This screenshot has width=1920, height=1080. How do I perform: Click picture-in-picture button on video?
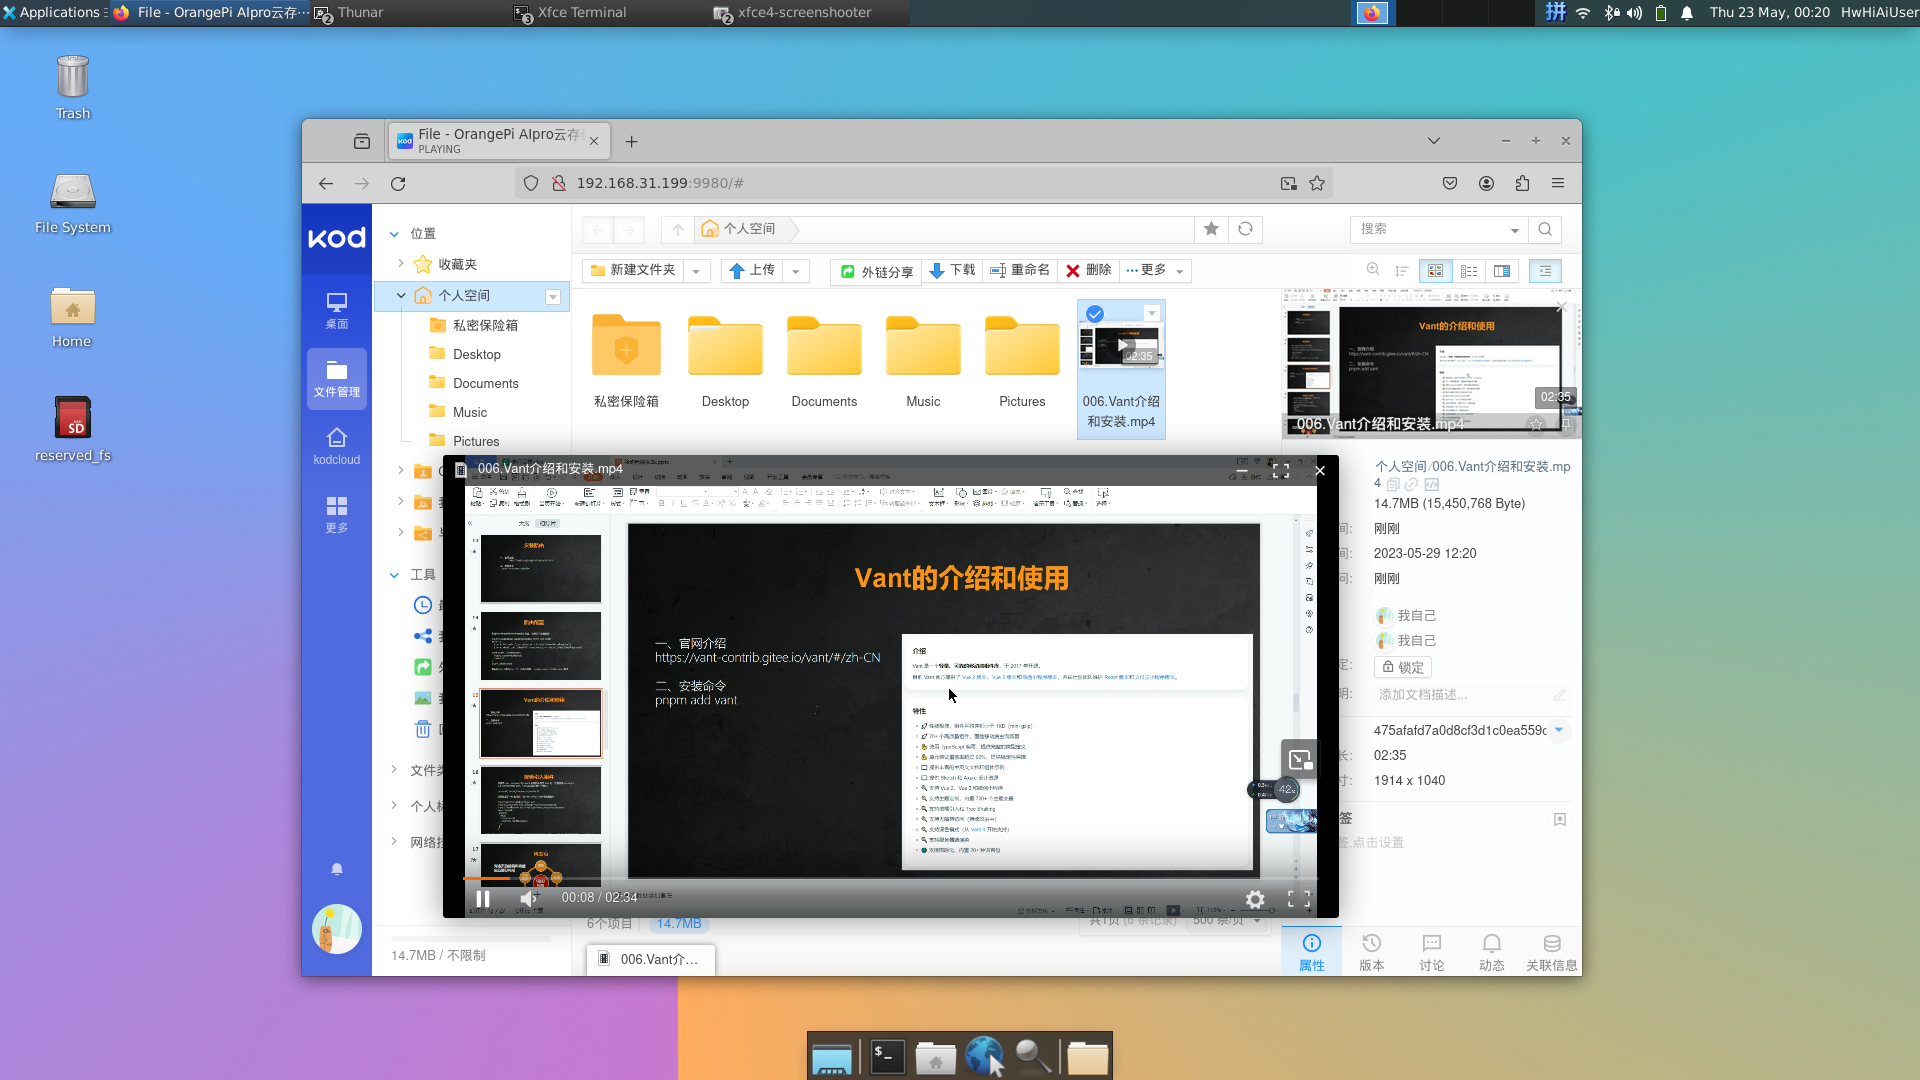(1300, 759)
